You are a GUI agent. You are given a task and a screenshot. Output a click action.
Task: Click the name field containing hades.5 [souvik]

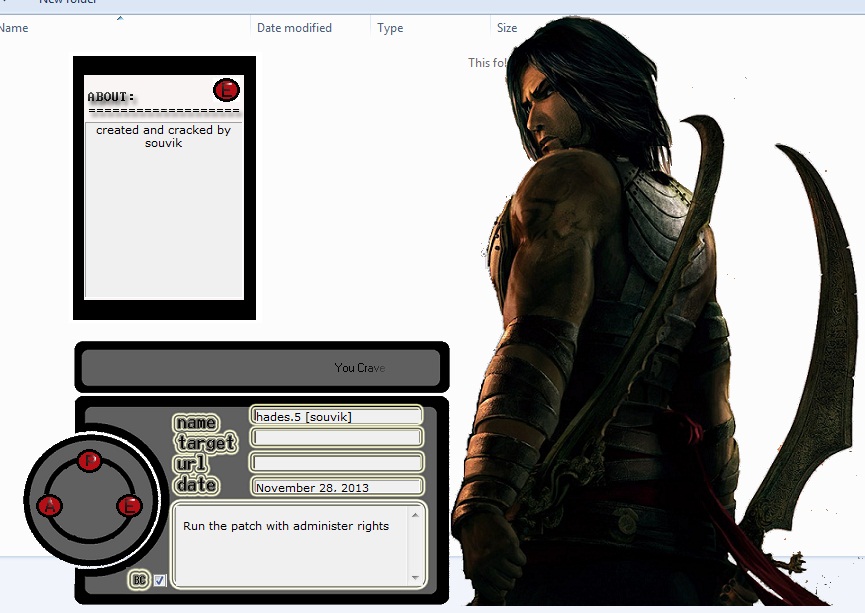tap(337, 416)
